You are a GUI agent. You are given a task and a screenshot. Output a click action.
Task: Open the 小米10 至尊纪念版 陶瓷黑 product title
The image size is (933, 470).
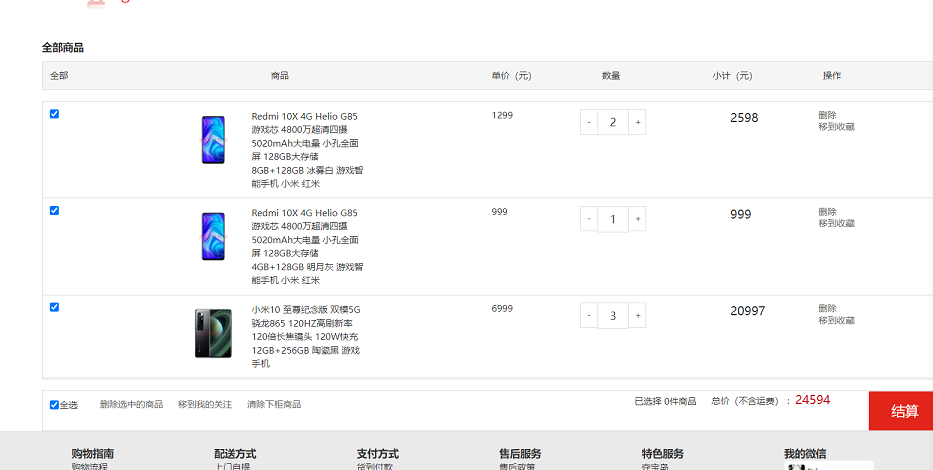[306, 337]
